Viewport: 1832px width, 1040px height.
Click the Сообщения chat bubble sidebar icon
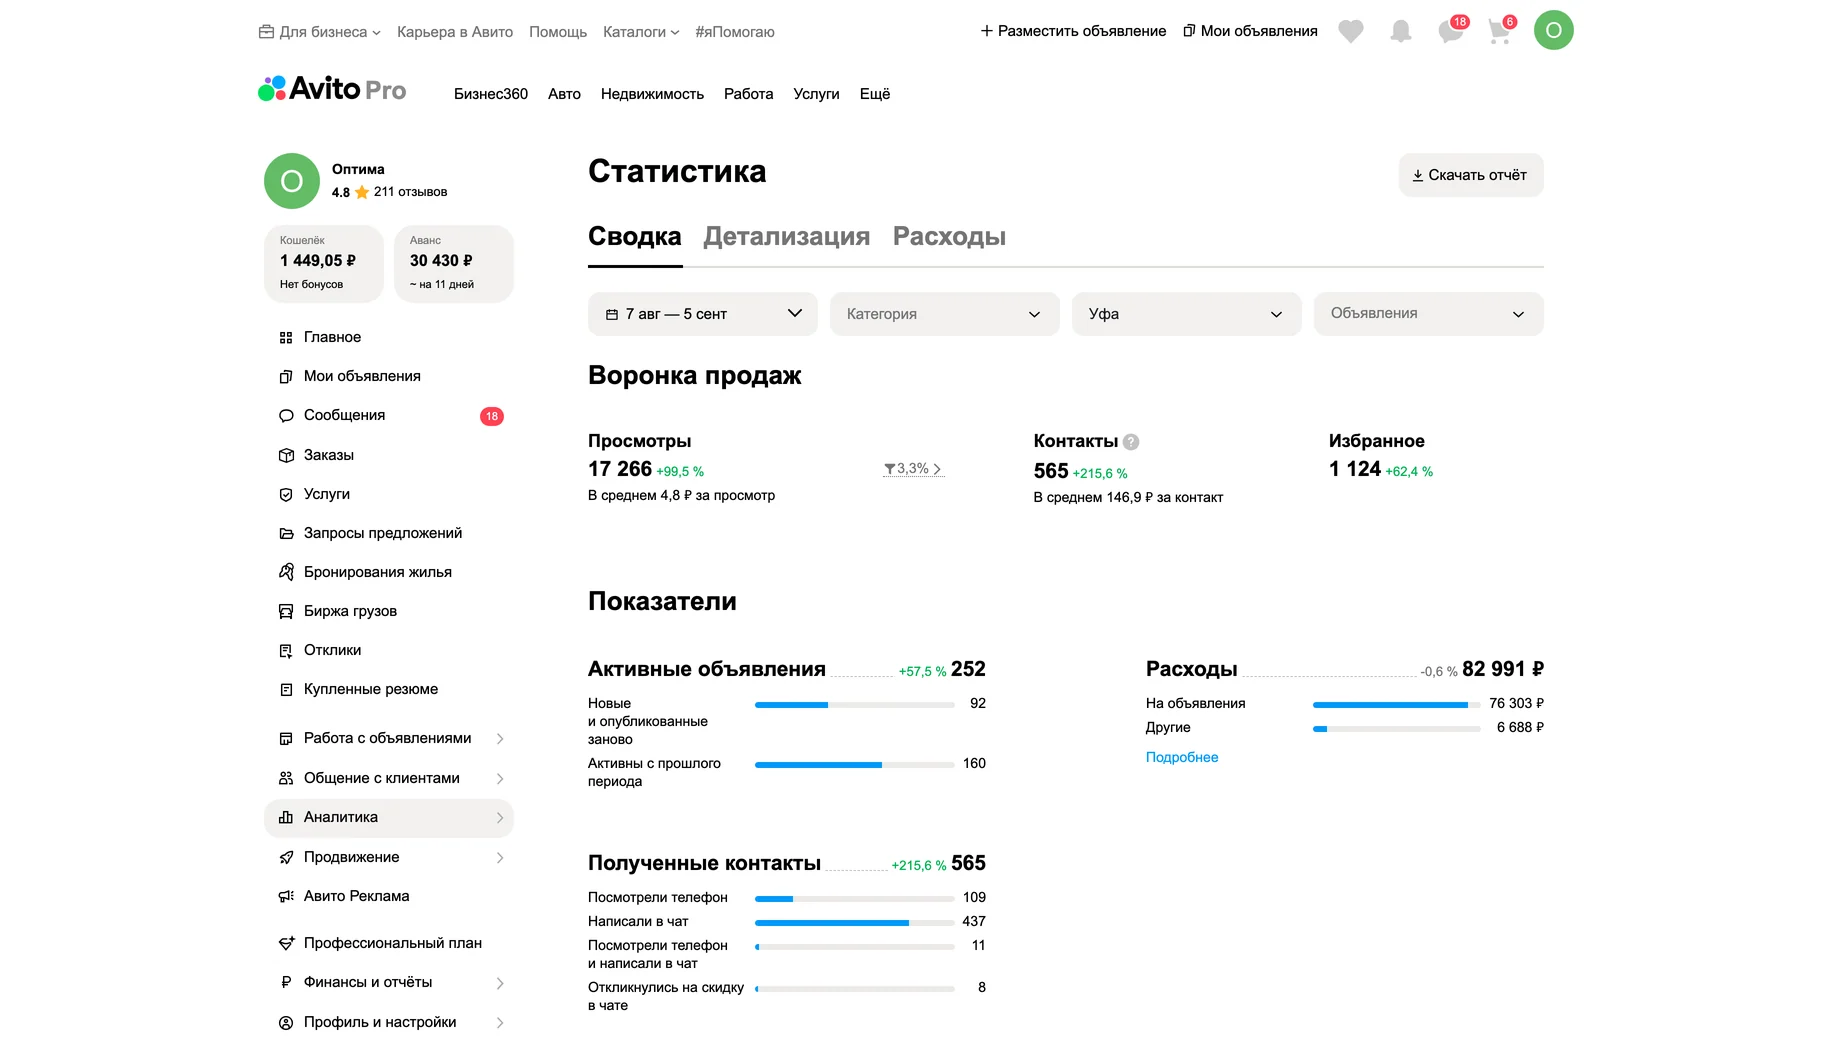[286, 416]
